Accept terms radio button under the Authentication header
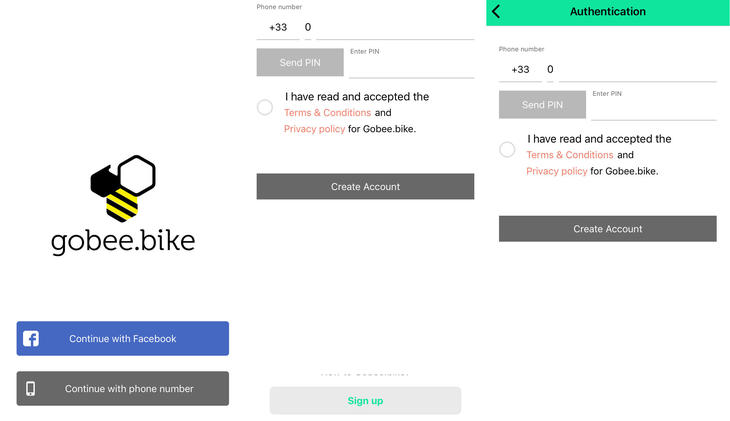This screenshot has height=421, width=730. [x=507, y=150]
